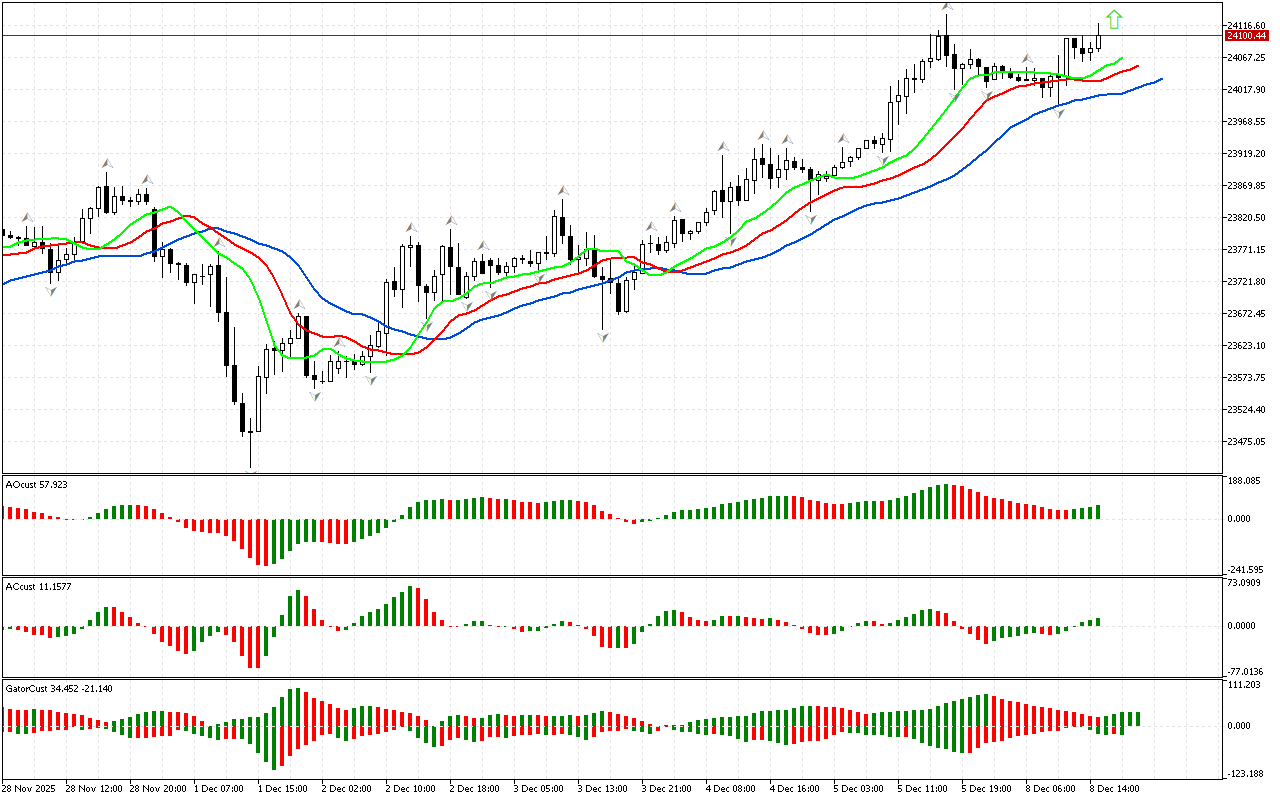The height and width of the screenshot is (800, 1280).
Task: Select the lowest down fractal below 8 Dec candles
Action: point(1060,114)
